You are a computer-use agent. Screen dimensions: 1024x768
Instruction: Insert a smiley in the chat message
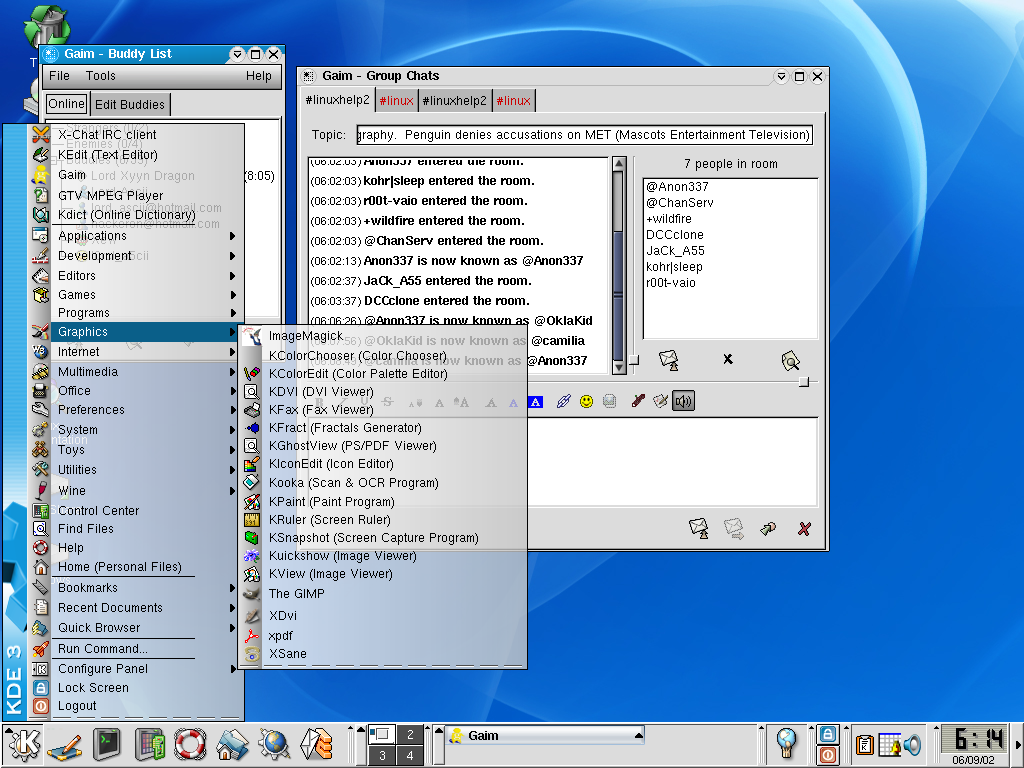click(x=586, y=401)
